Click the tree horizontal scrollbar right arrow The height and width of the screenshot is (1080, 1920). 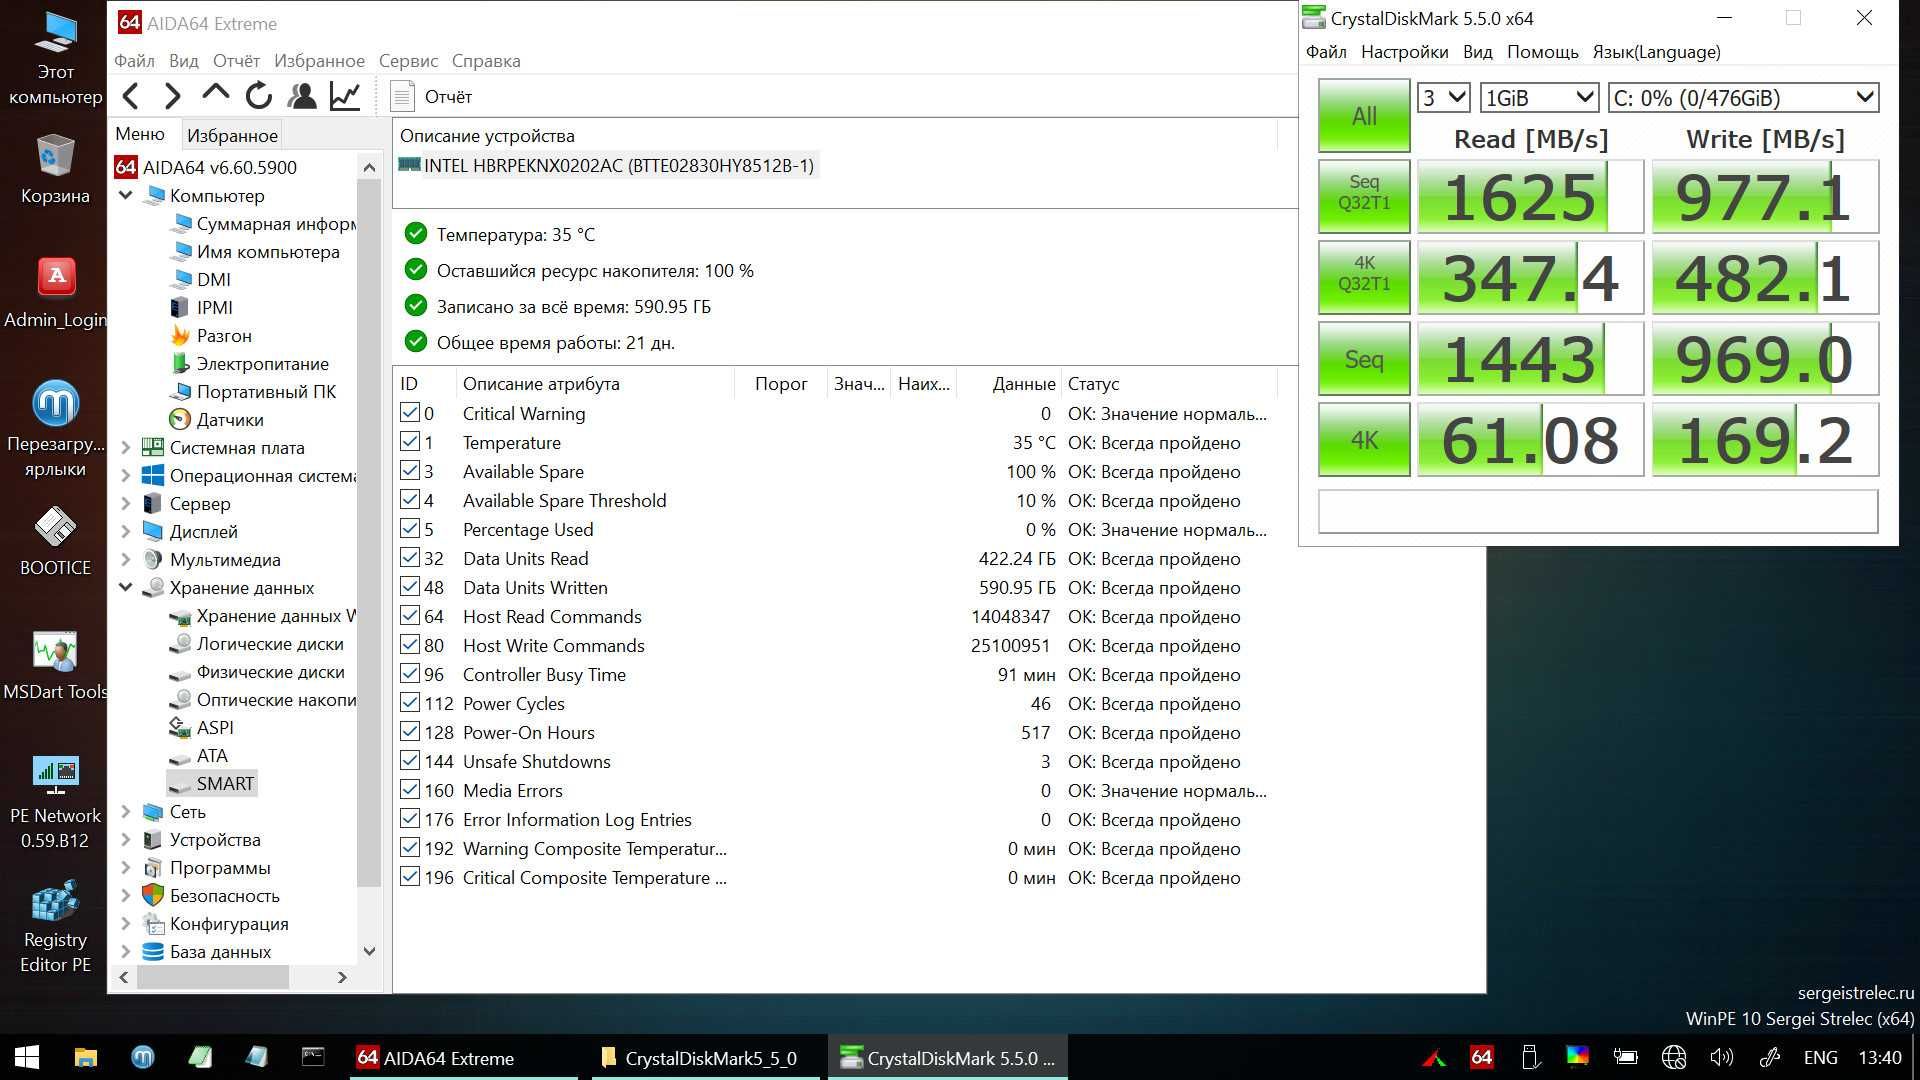click(x=342, y=977)
